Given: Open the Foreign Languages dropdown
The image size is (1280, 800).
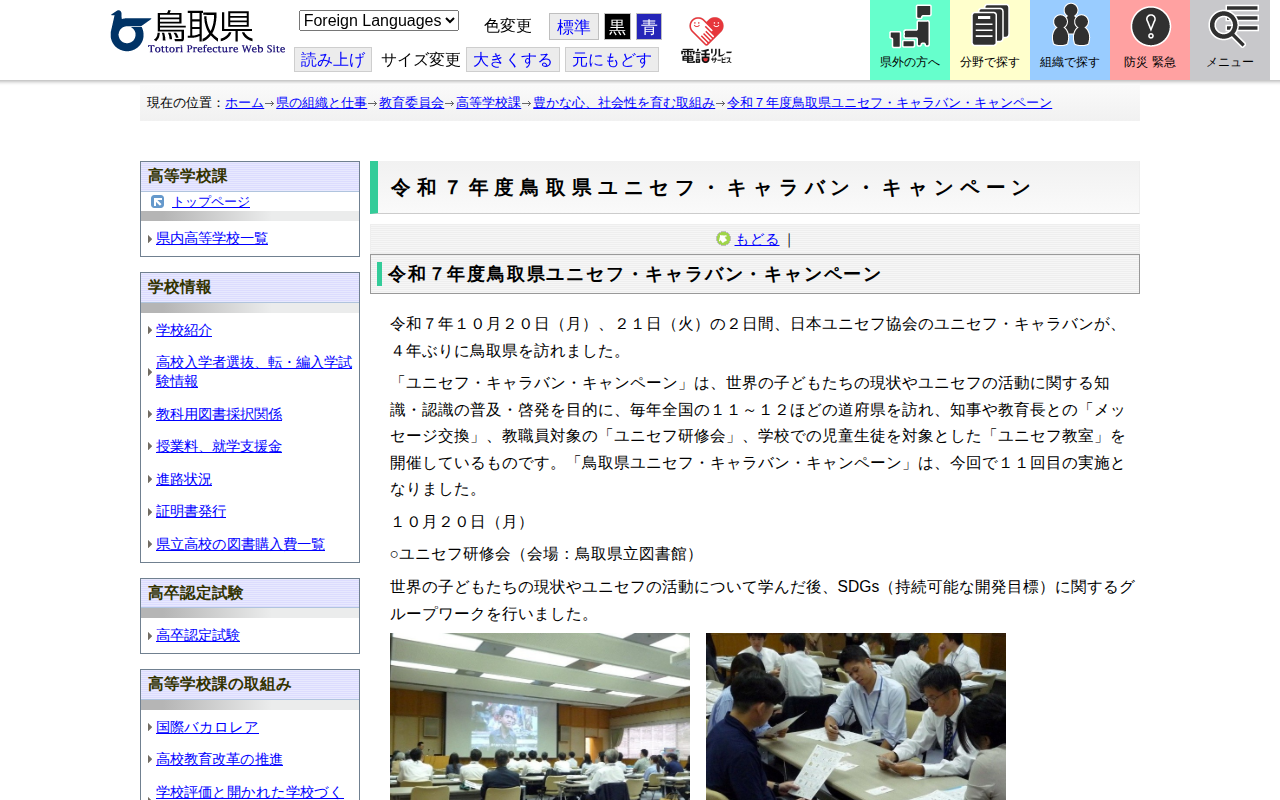Looking at the screenshot, I should (x=379, y=20).
